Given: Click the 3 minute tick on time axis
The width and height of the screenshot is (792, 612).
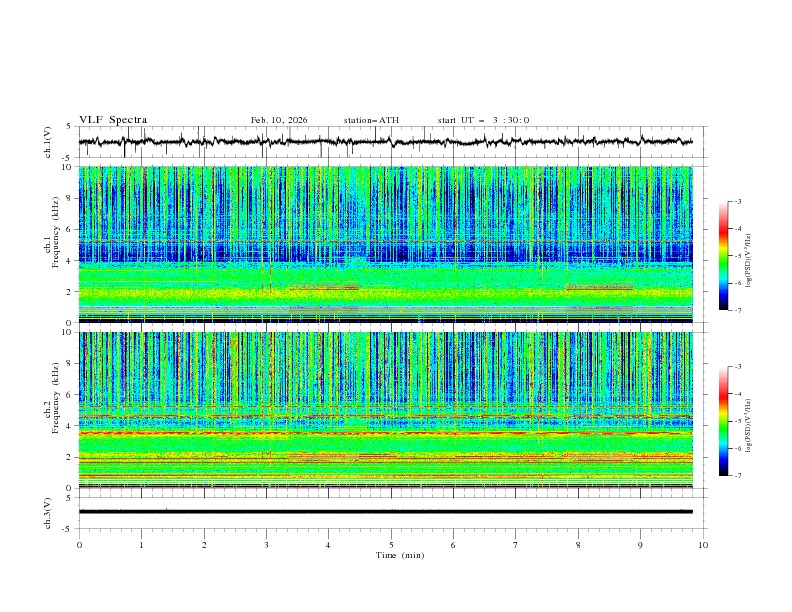Looking at the screenshot, I should tap(266, 544).
